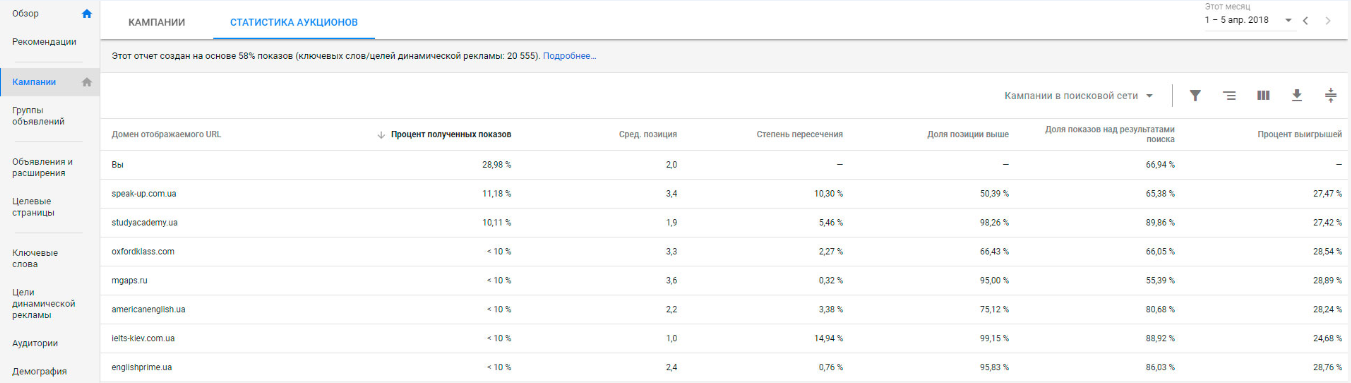Viewport: 1351px width, 383px height.
Task: Open the filter icon in the table toolbar
Action: click(x=1195, y=95)
